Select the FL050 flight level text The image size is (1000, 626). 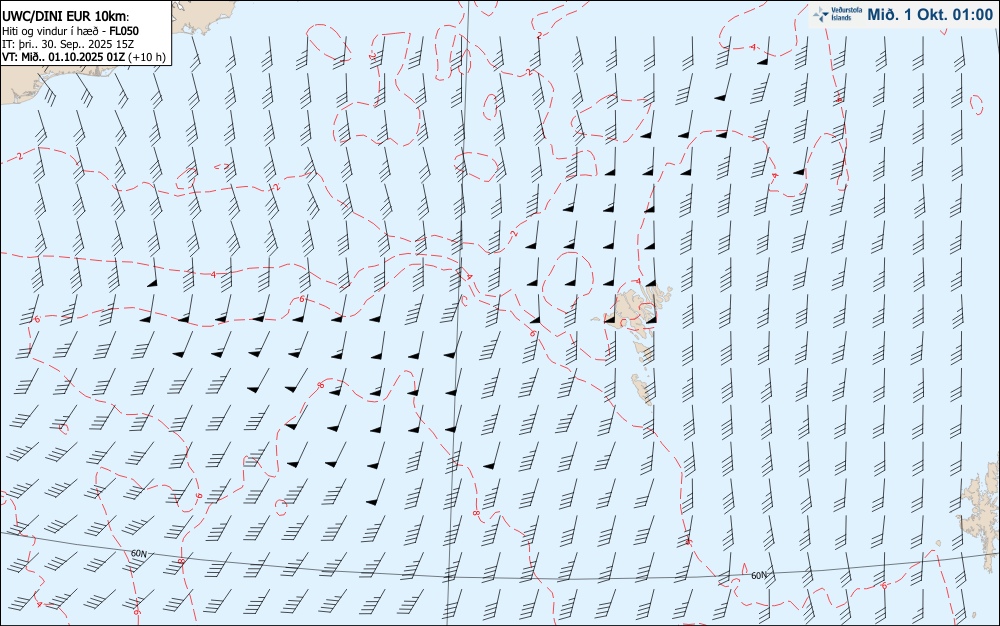click(x=124, y=31)
